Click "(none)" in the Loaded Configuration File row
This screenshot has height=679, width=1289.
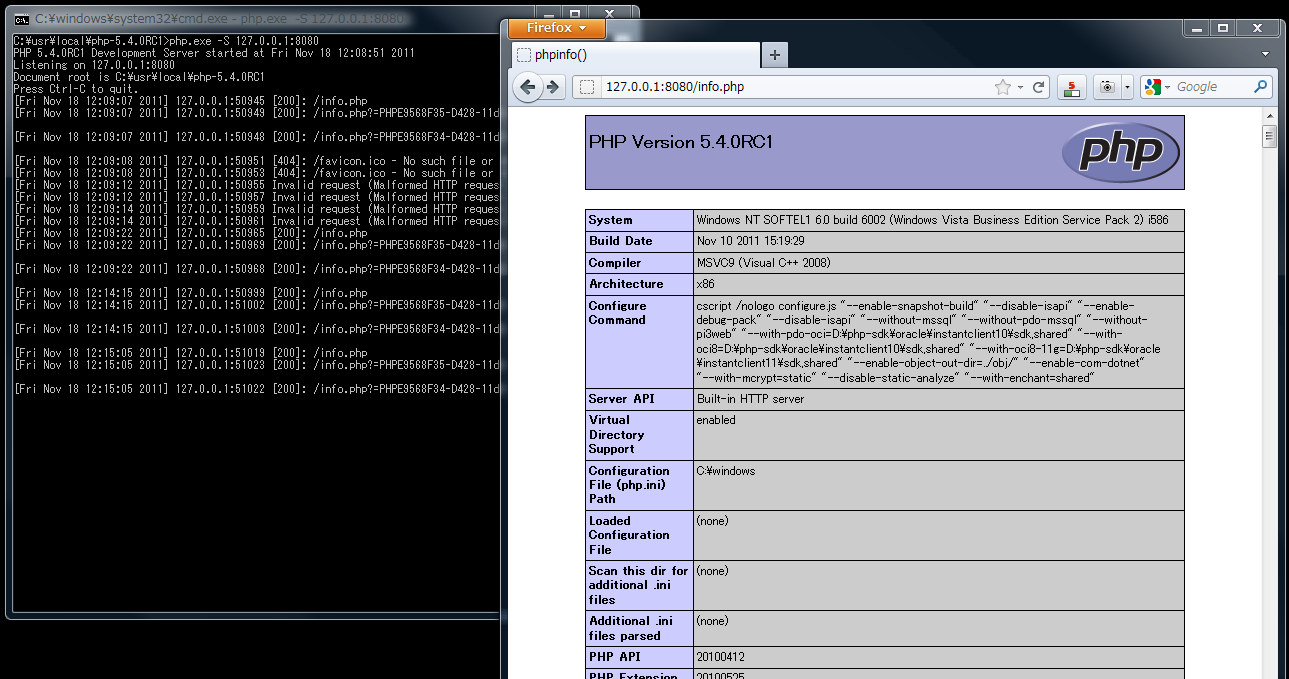click(x=712, y=521)
